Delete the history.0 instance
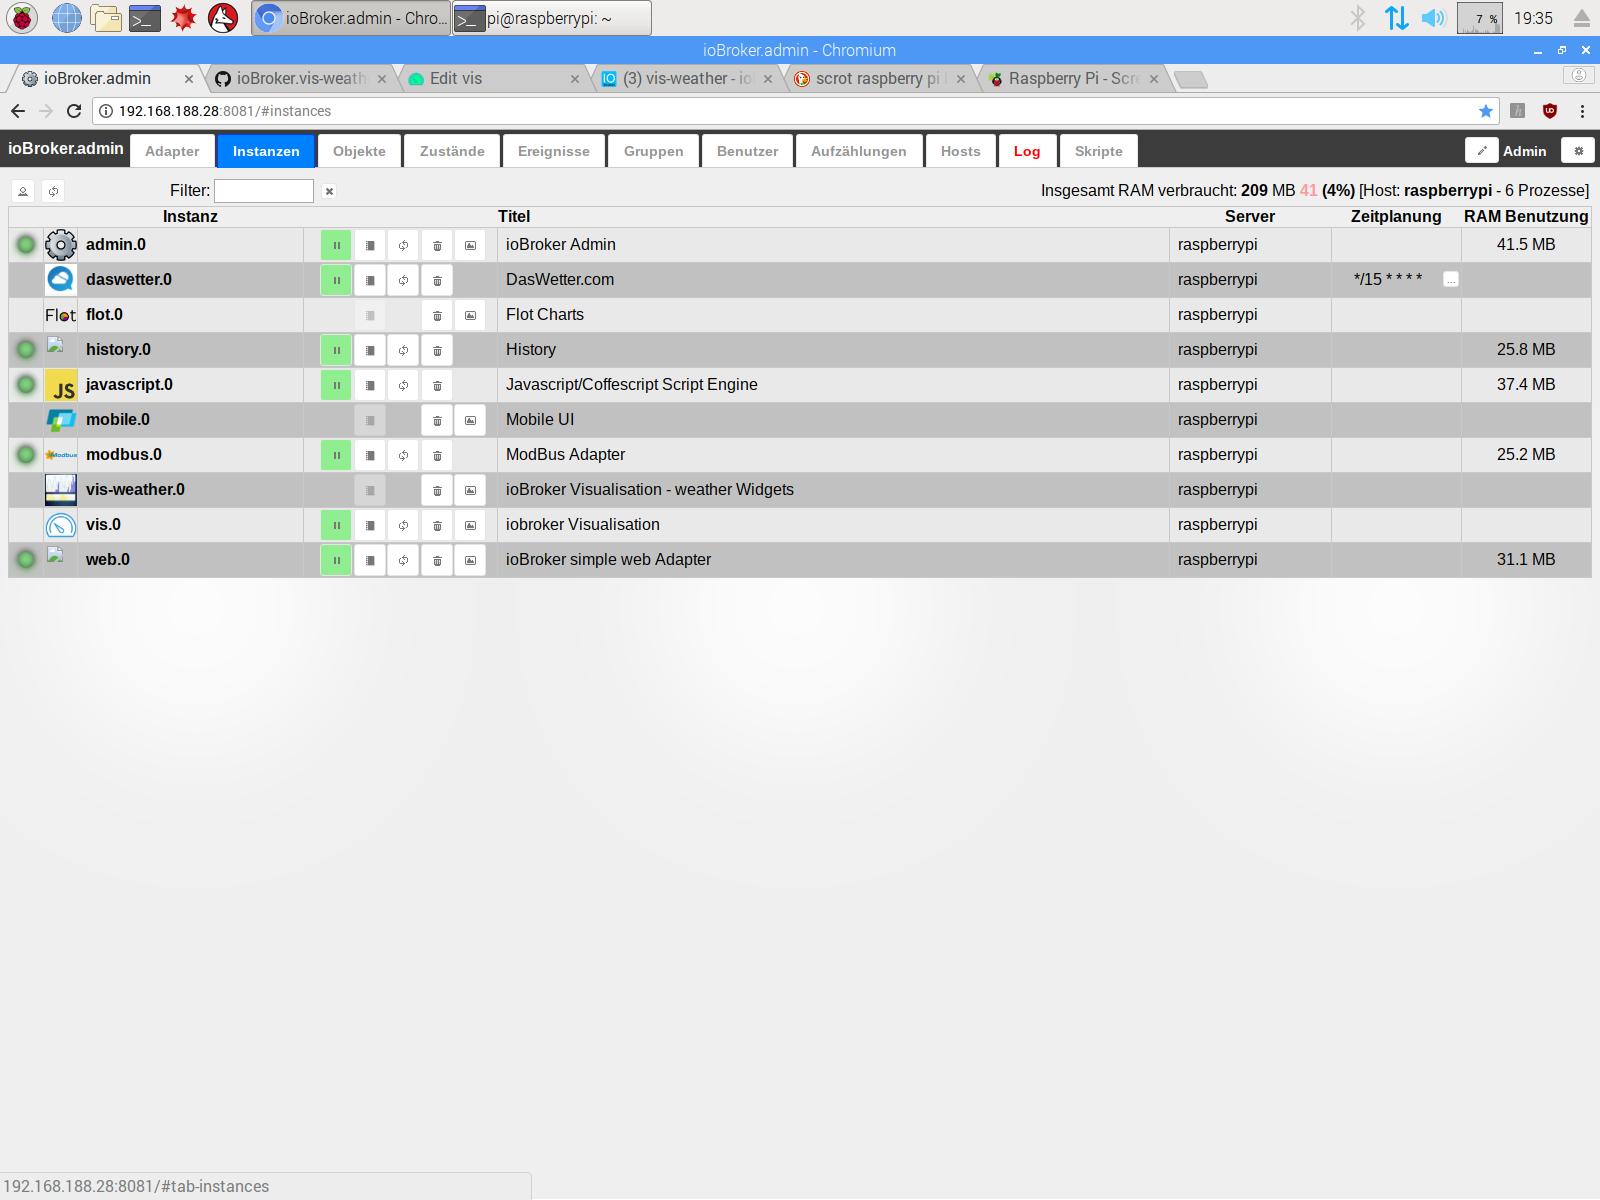The width and height of the screenshot is (1600, 1200). coord(437,350)
